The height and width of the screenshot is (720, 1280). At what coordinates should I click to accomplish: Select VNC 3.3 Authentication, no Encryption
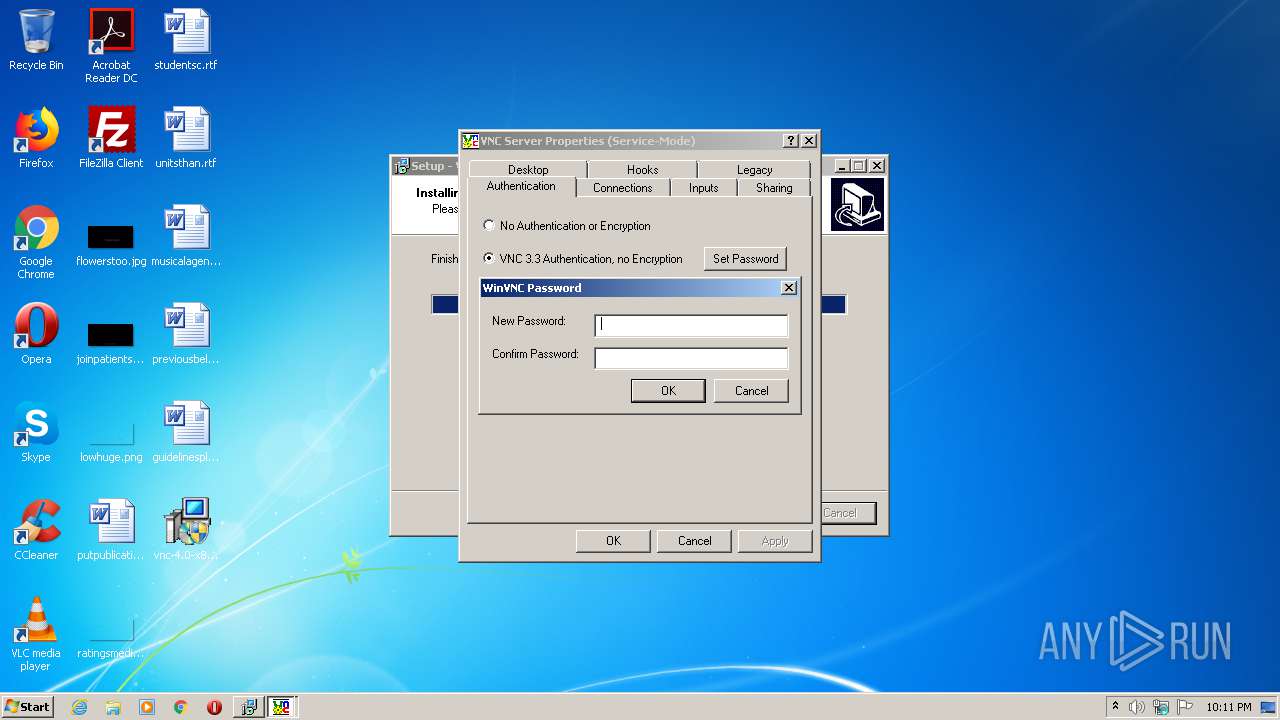tap(583, 259)
